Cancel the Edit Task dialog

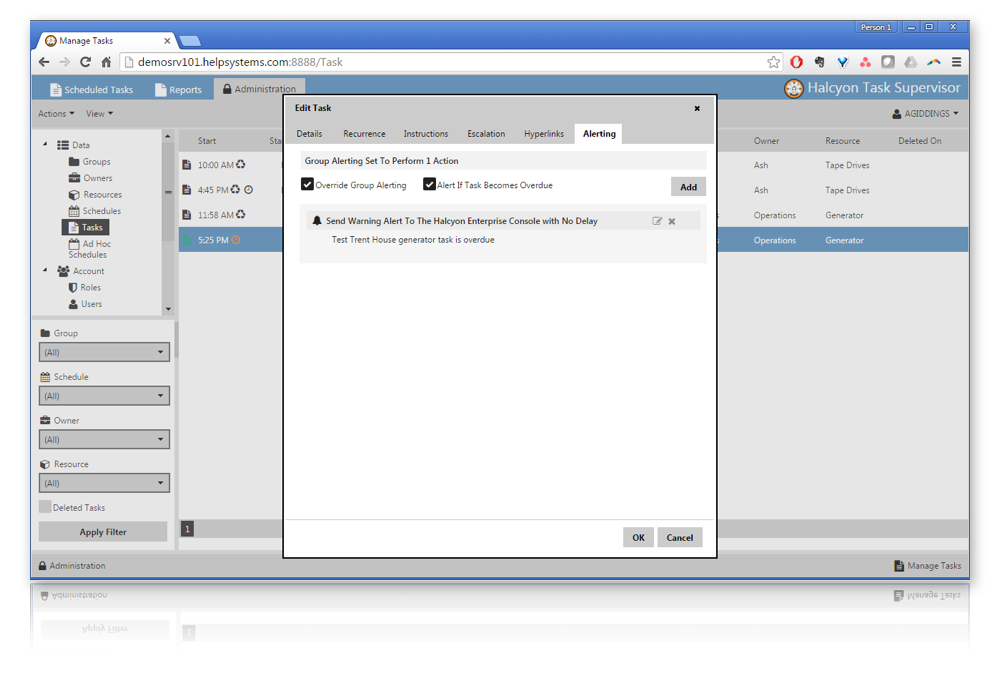click(680, 538)
